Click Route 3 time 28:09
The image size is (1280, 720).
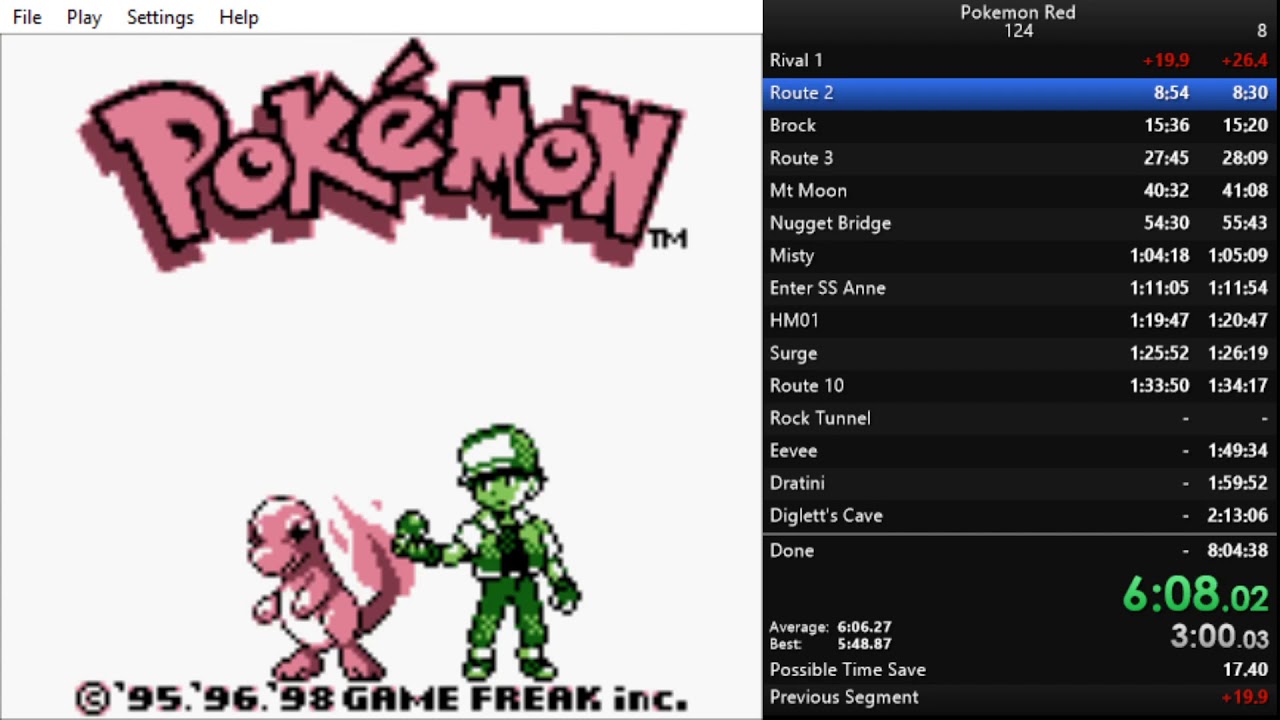1245,158
